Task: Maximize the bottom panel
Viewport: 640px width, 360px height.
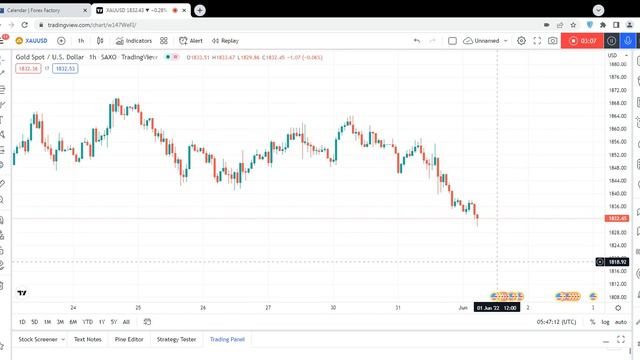Action: pyautogui.click(x=621, y=339)
